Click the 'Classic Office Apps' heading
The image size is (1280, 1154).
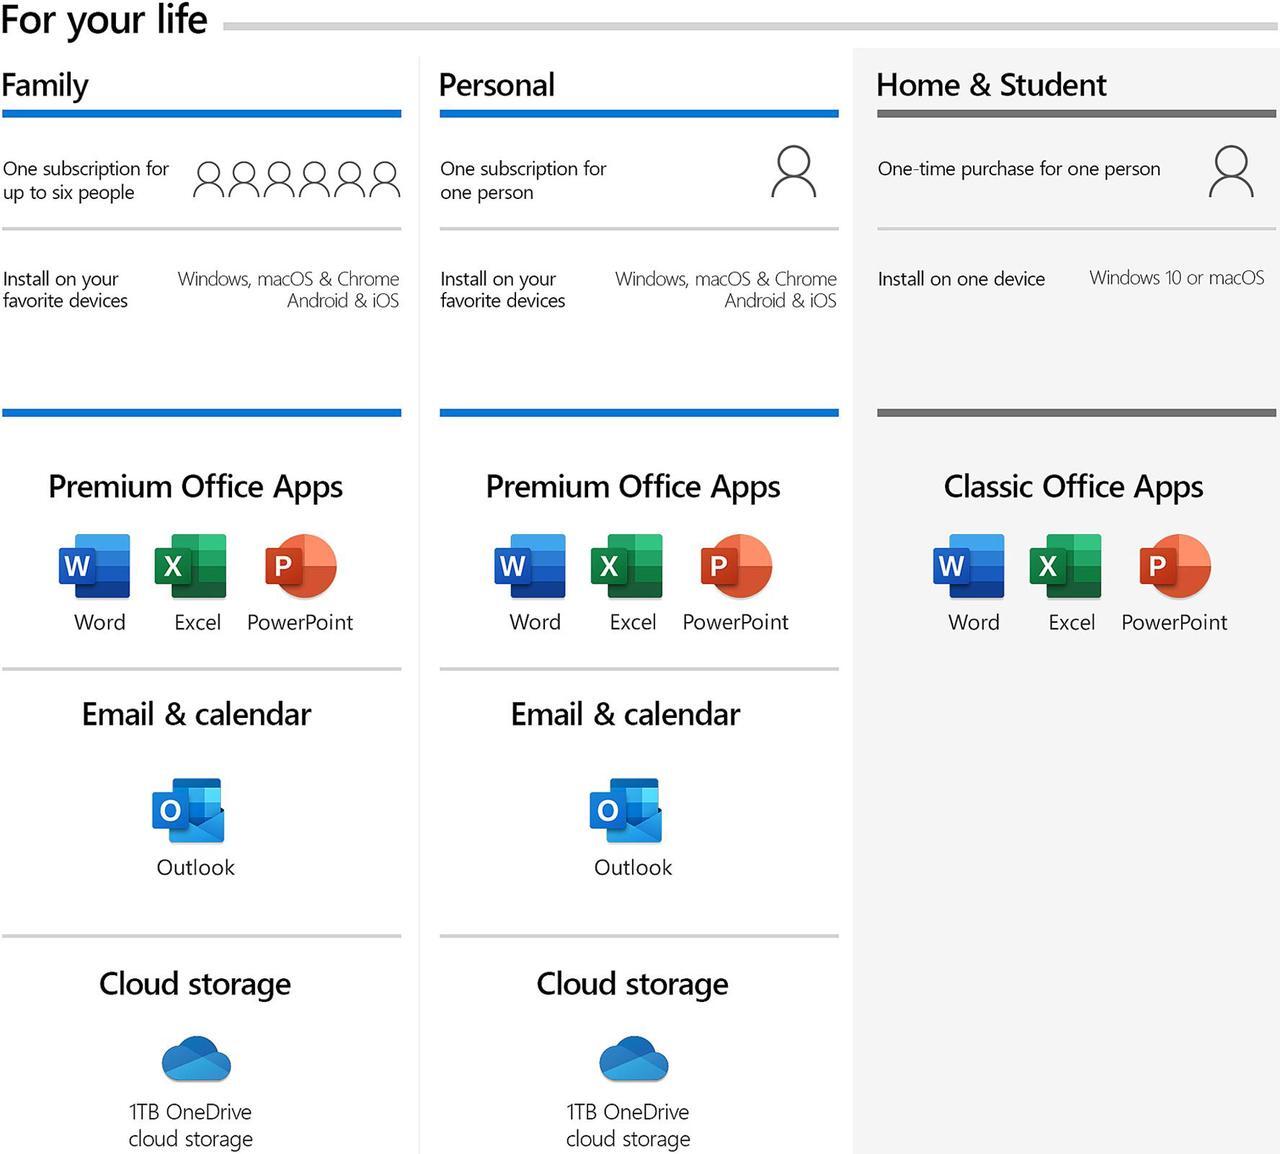coord(1074,487)
